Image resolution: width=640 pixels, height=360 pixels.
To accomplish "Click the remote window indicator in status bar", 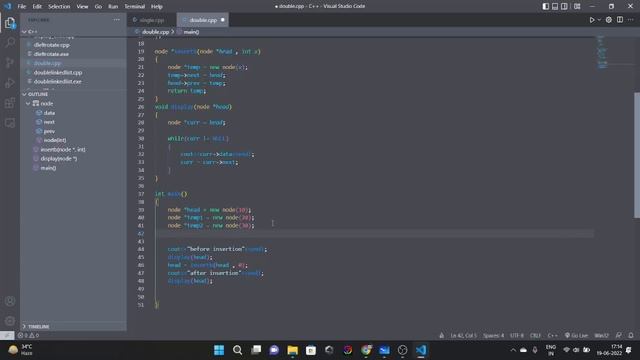I will click(7, 335).
